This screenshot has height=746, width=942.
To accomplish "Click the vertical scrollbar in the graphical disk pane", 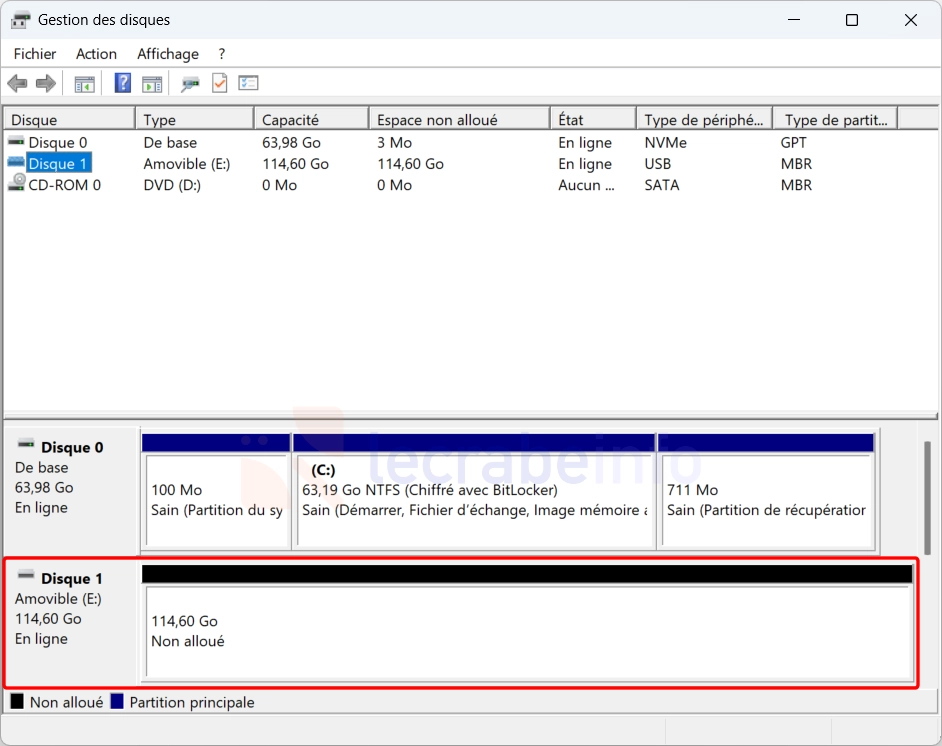I will (927, 497).
